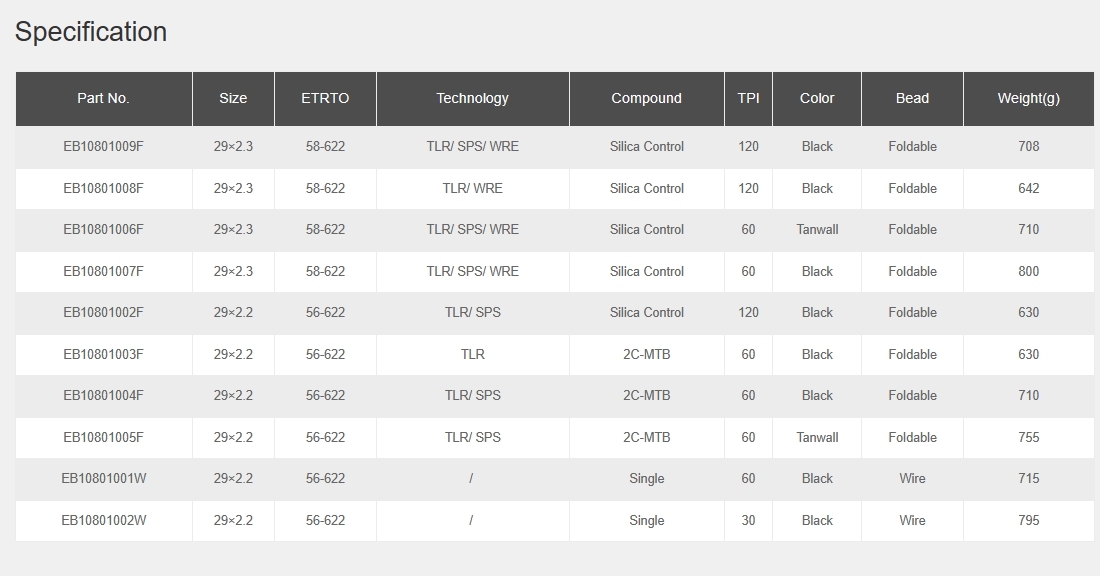The image size is (1100, 576).
Task: Click the ETRTO column header
Action: (326, 99)
